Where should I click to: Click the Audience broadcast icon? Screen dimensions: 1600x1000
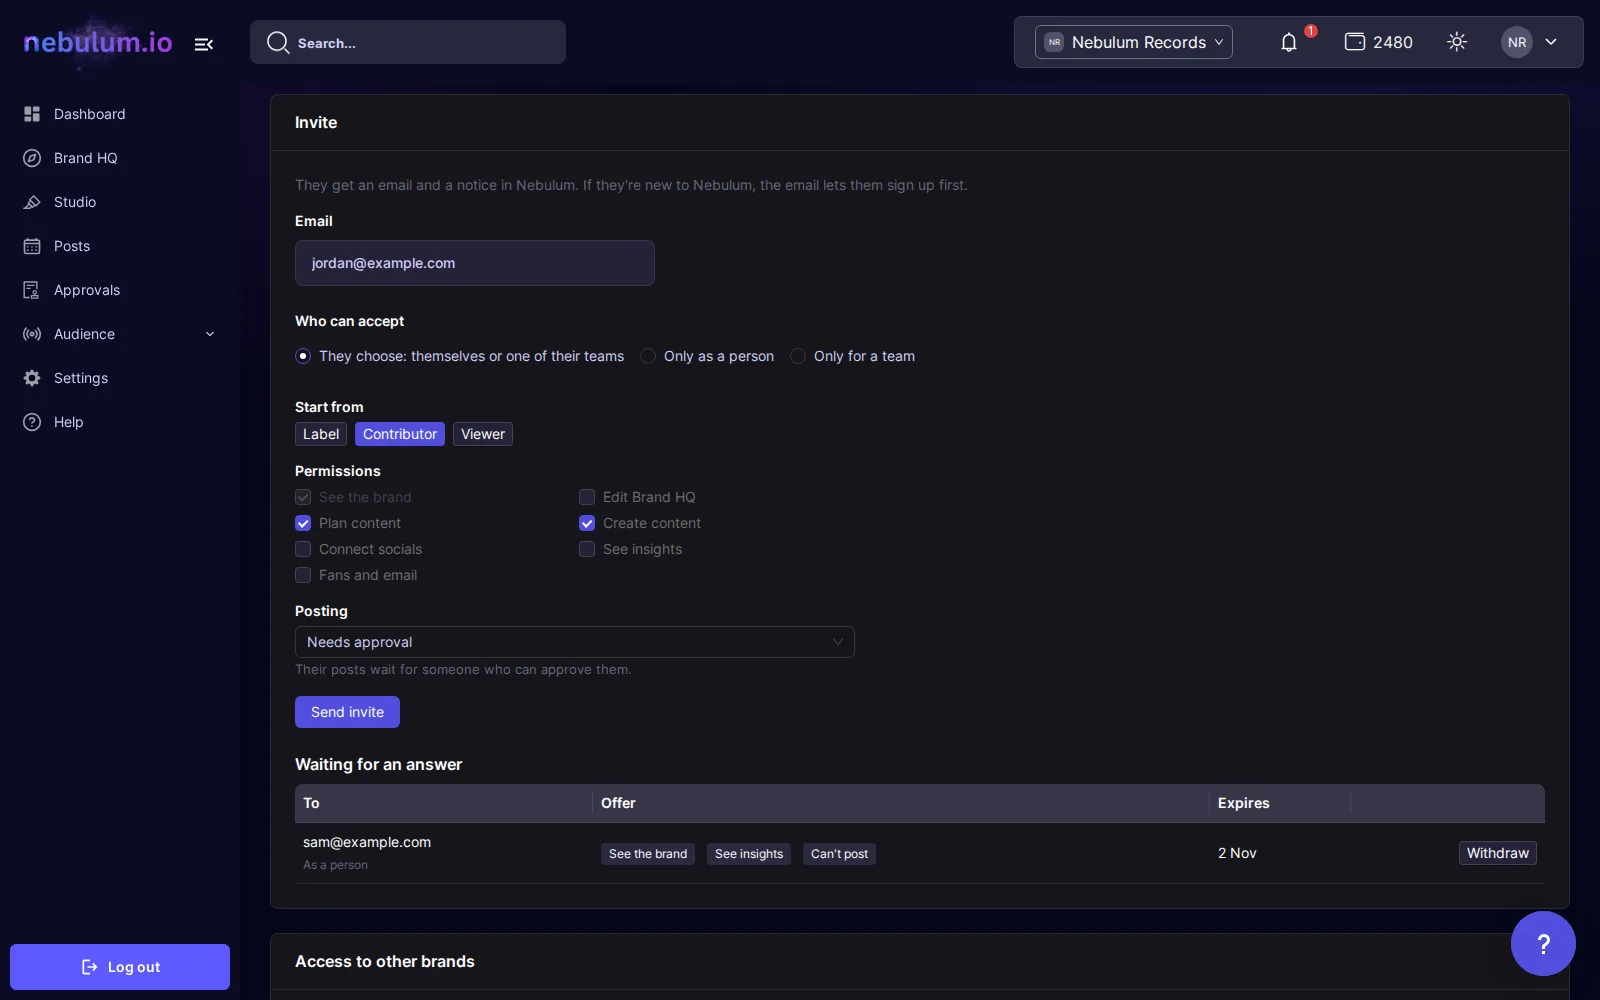click(32, 334)
